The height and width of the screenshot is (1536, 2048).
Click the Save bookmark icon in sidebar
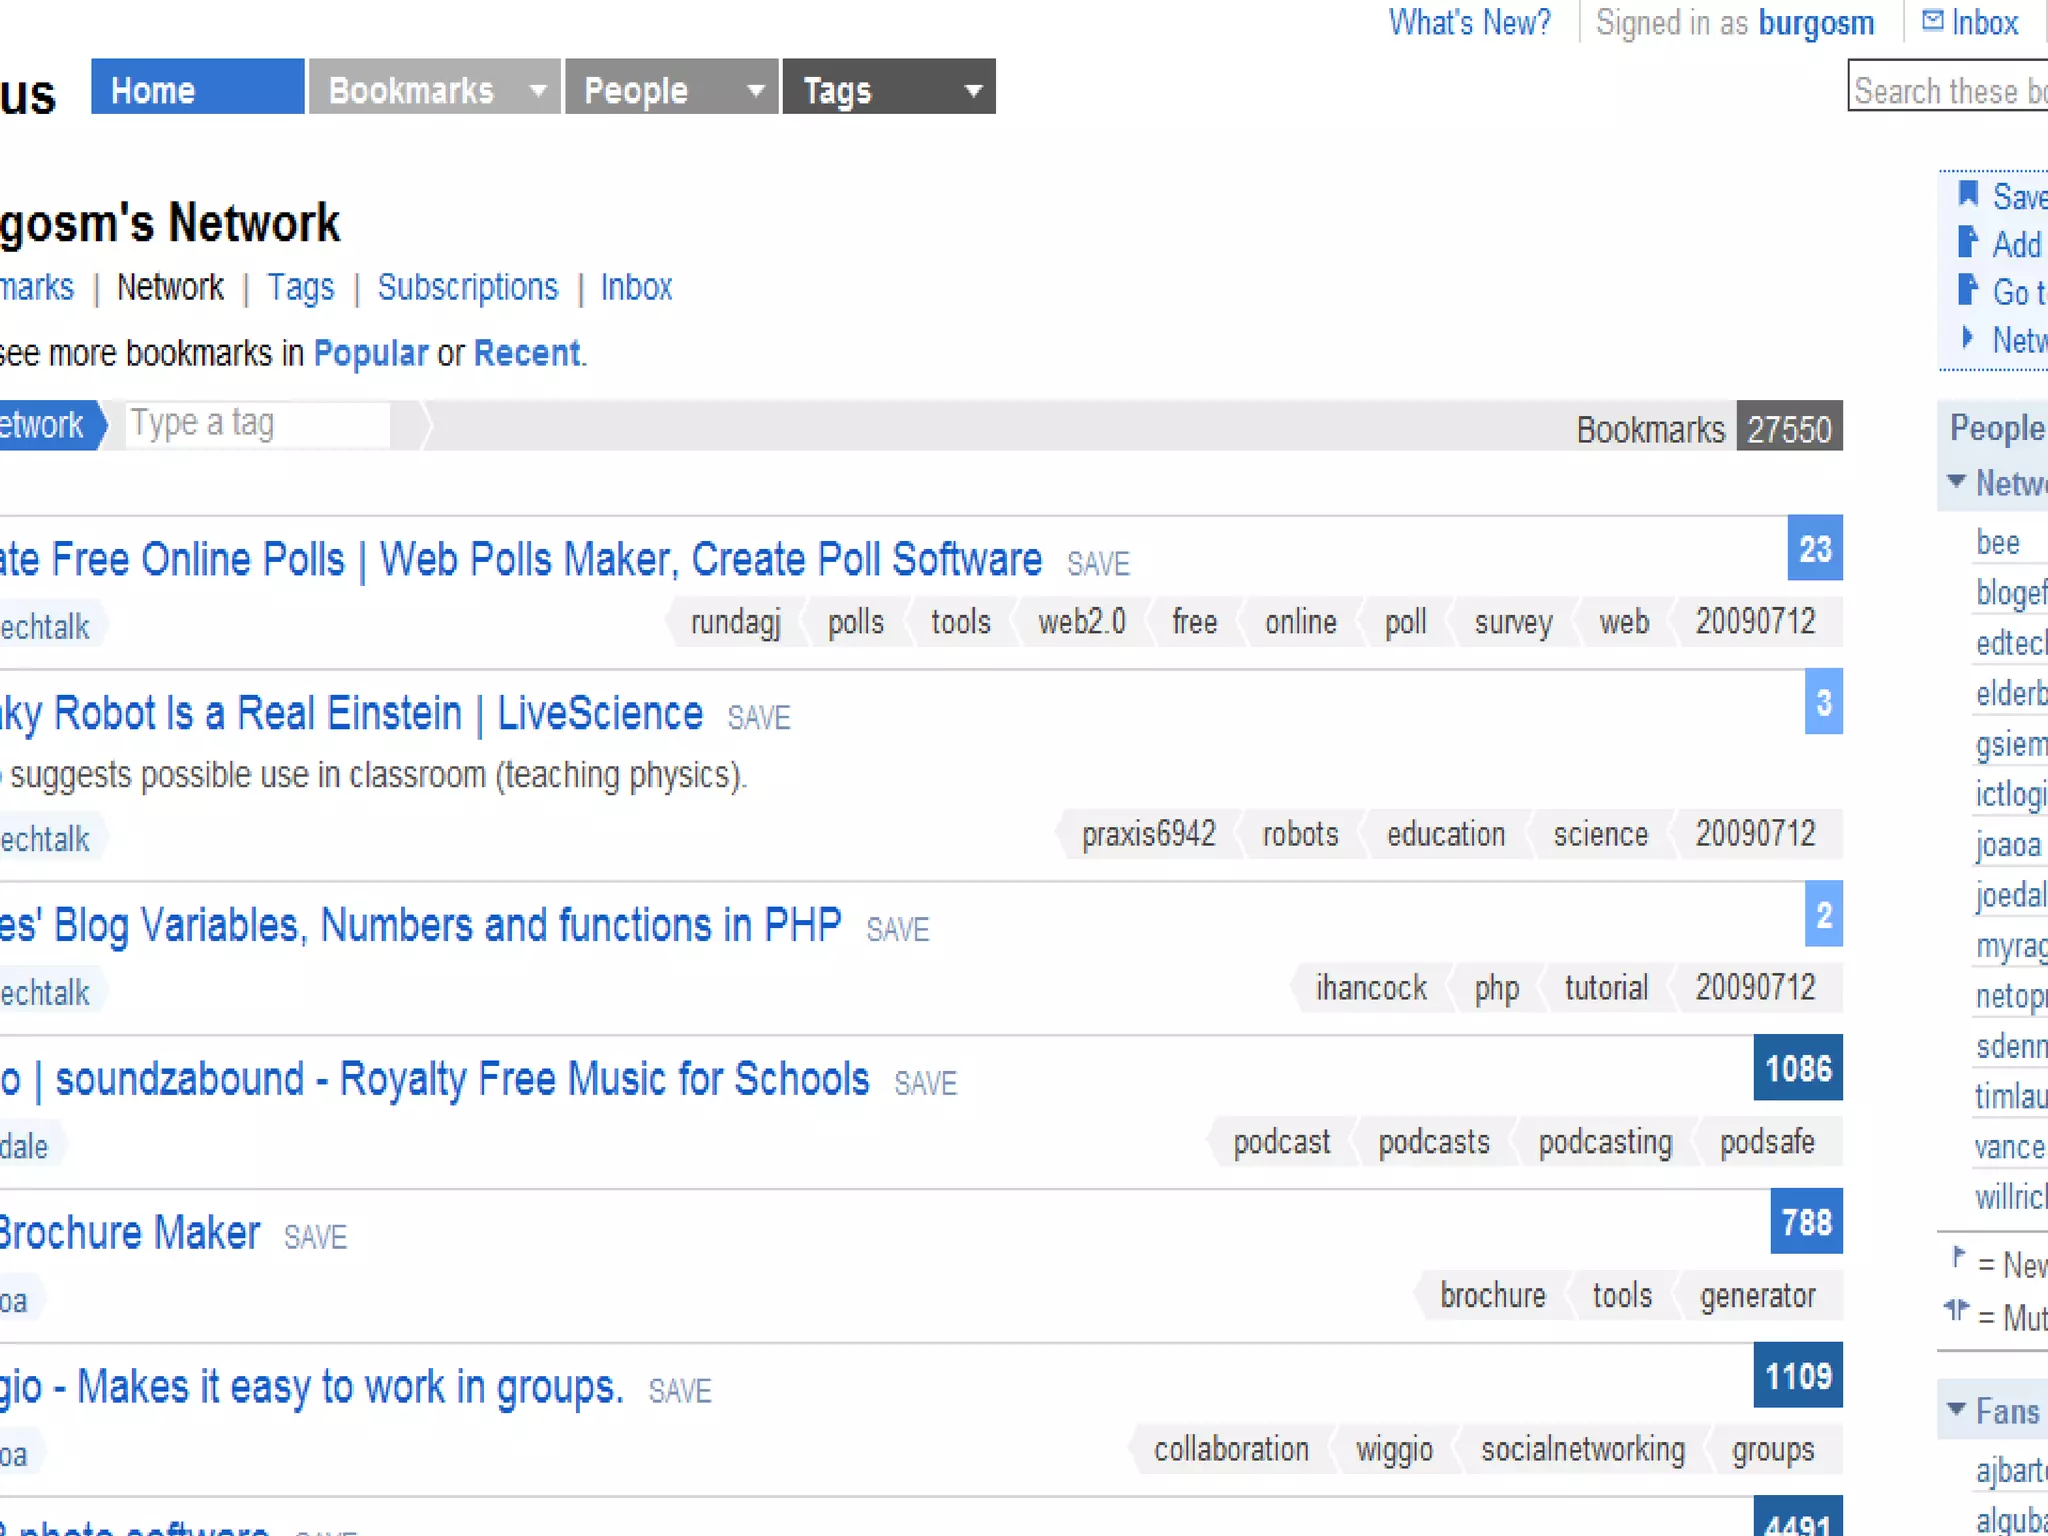tap(1967, 194)
